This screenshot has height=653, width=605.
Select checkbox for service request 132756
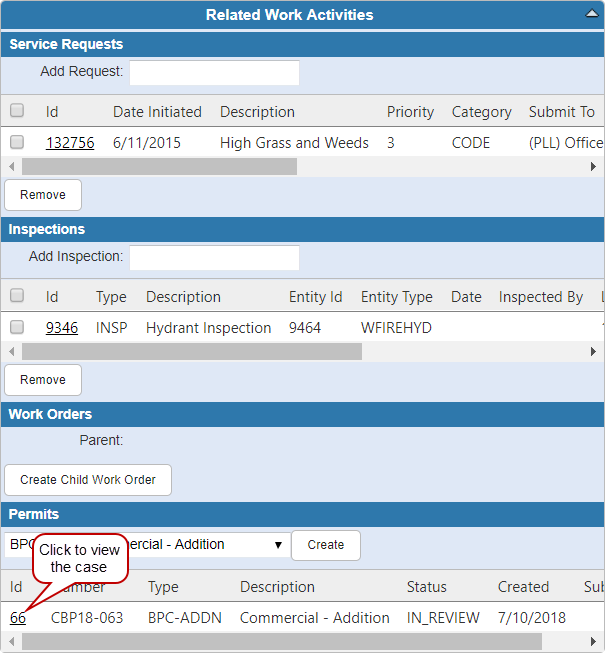point(17,143)
